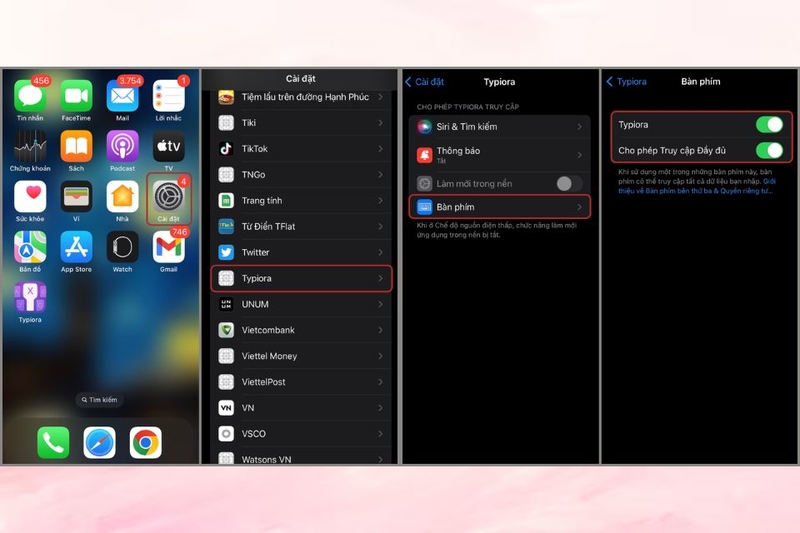
Task: Open the Trang tính row chevron
Action: [381, 200]
